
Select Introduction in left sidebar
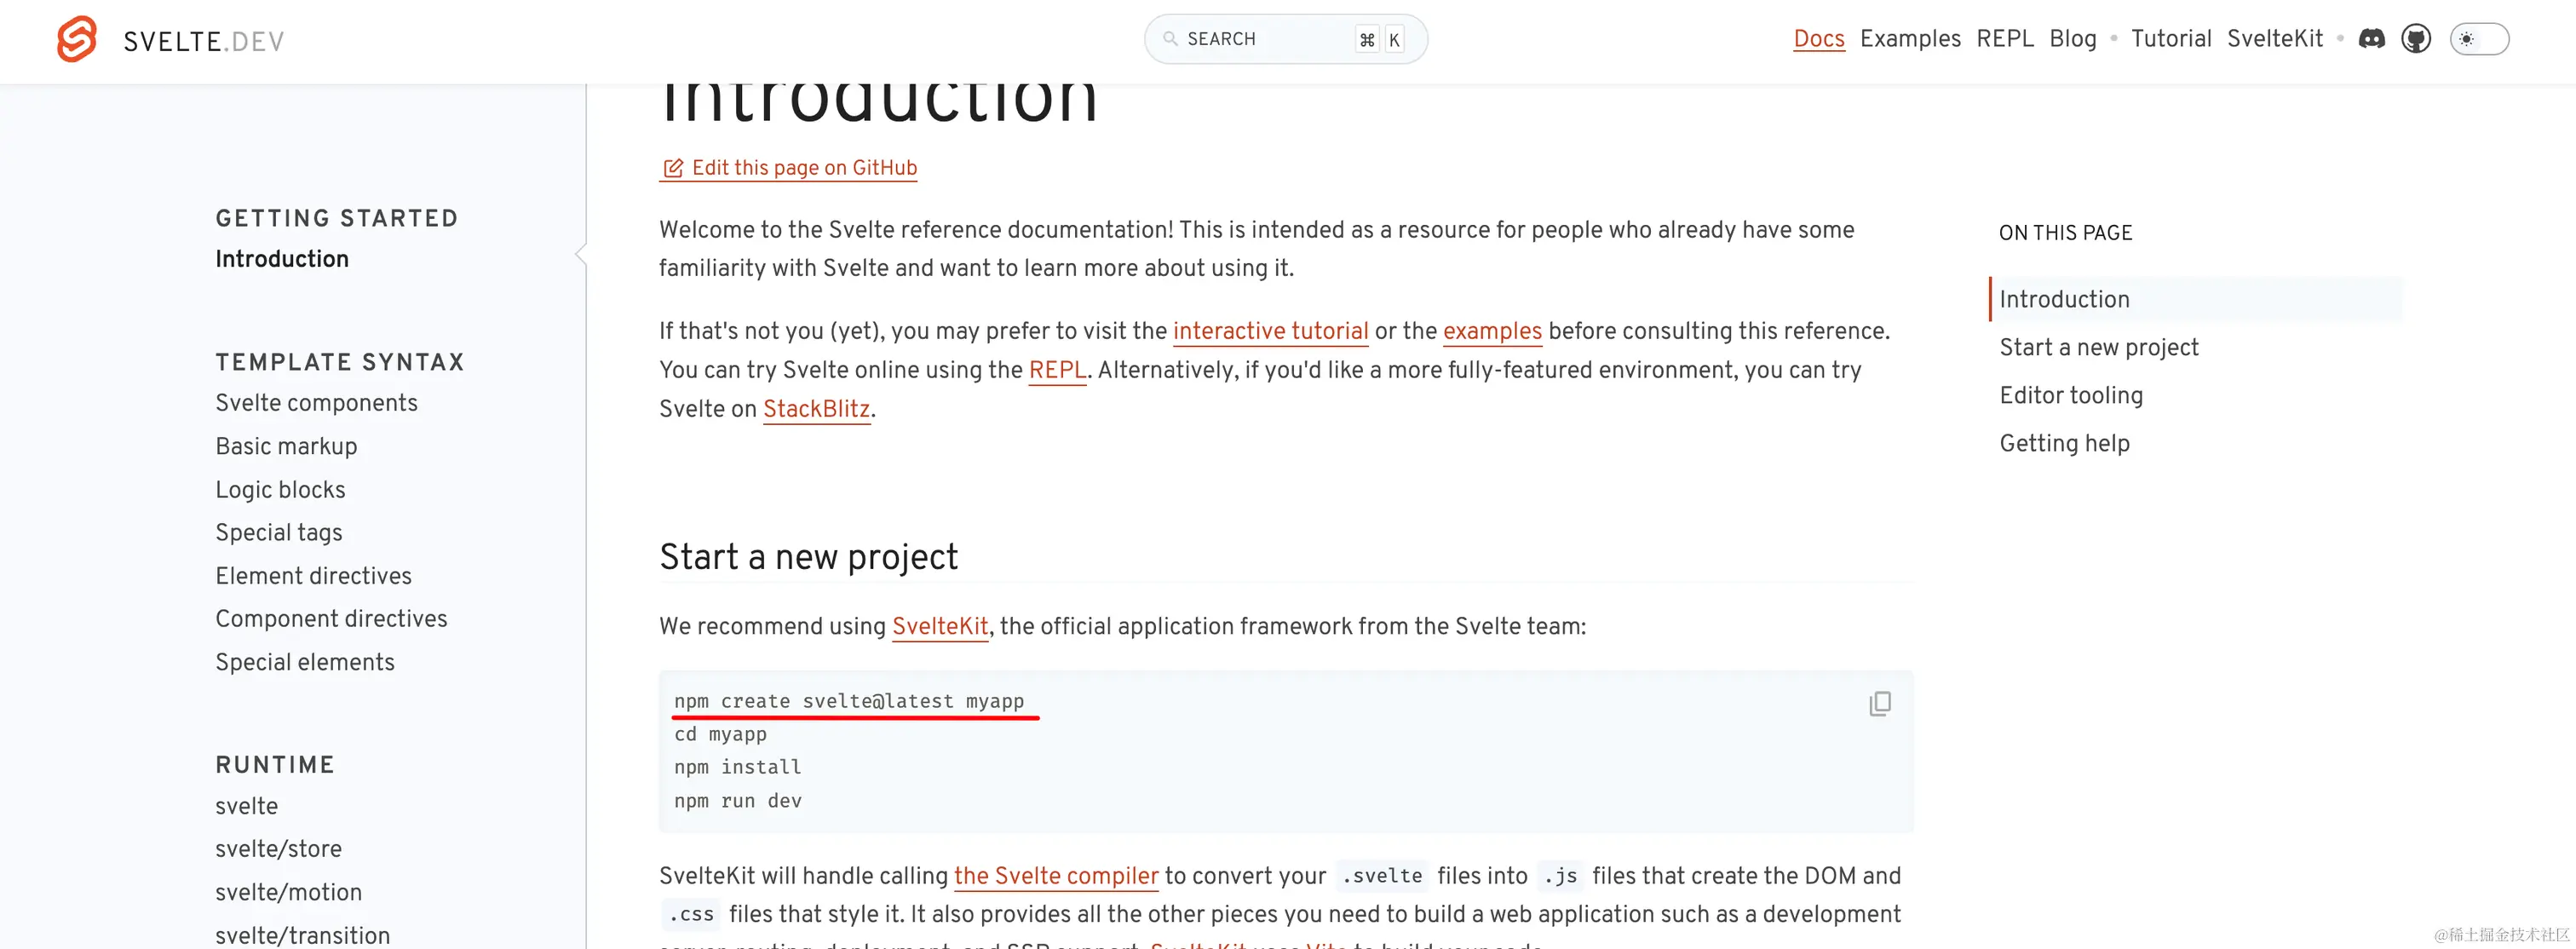click(x=282, y=259)
